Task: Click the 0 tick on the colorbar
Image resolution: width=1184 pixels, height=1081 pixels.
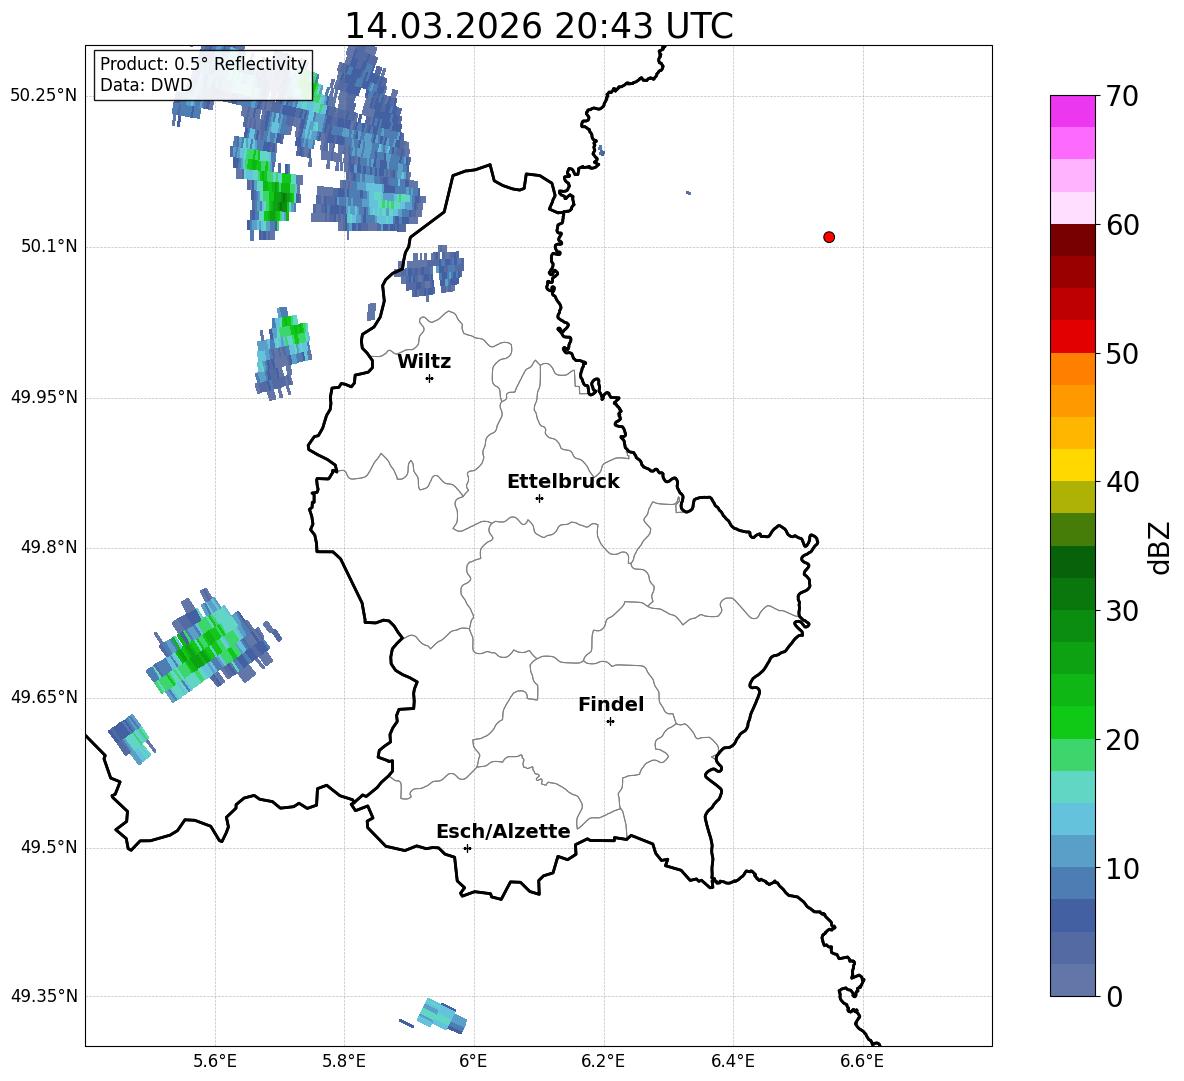Action: coord(1115,996)
